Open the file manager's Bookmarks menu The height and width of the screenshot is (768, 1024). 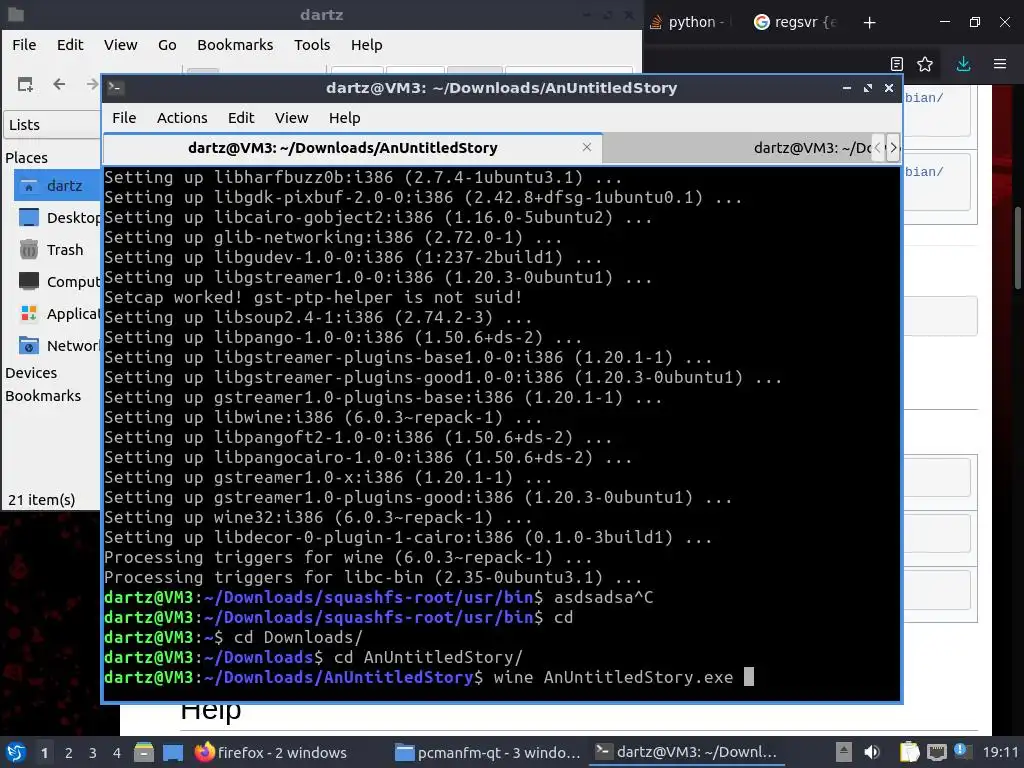point(235,44)
